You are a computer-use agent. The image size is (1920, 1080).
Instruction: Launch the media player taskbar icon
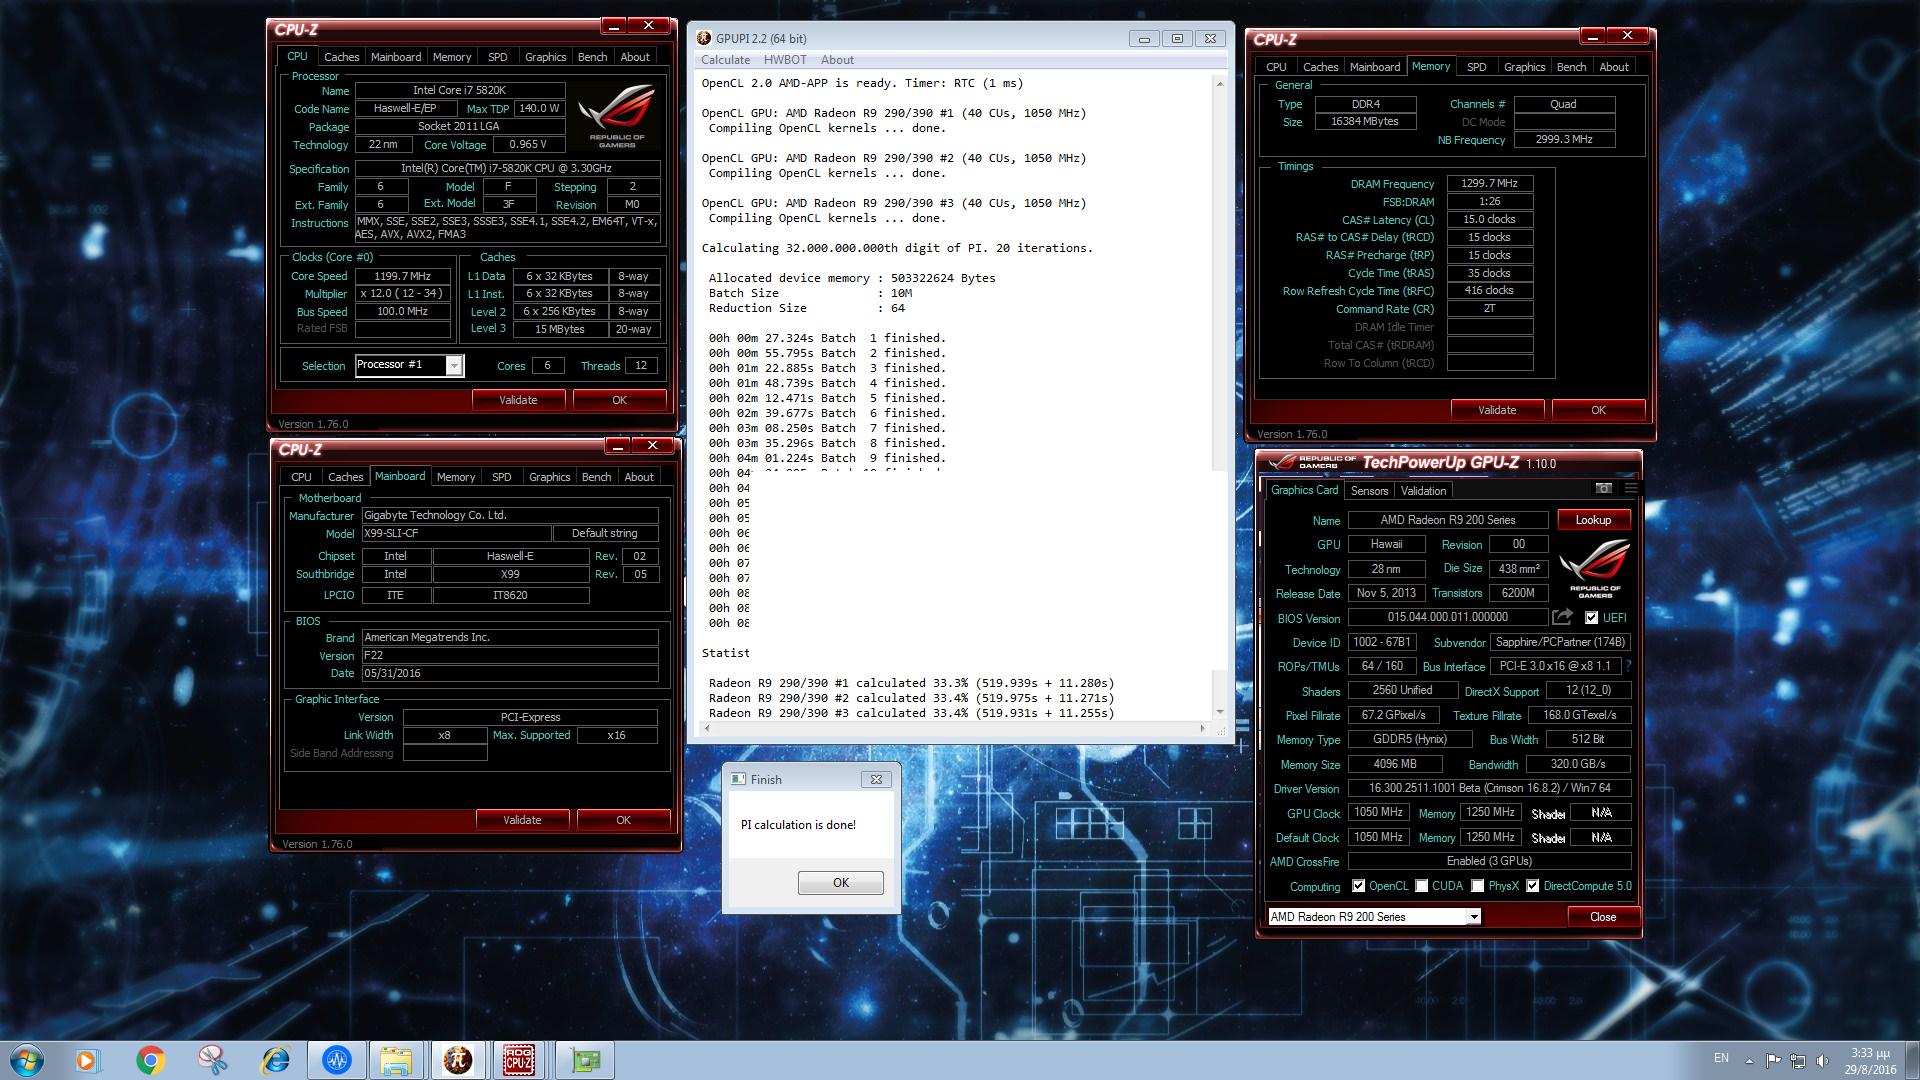87,1060
